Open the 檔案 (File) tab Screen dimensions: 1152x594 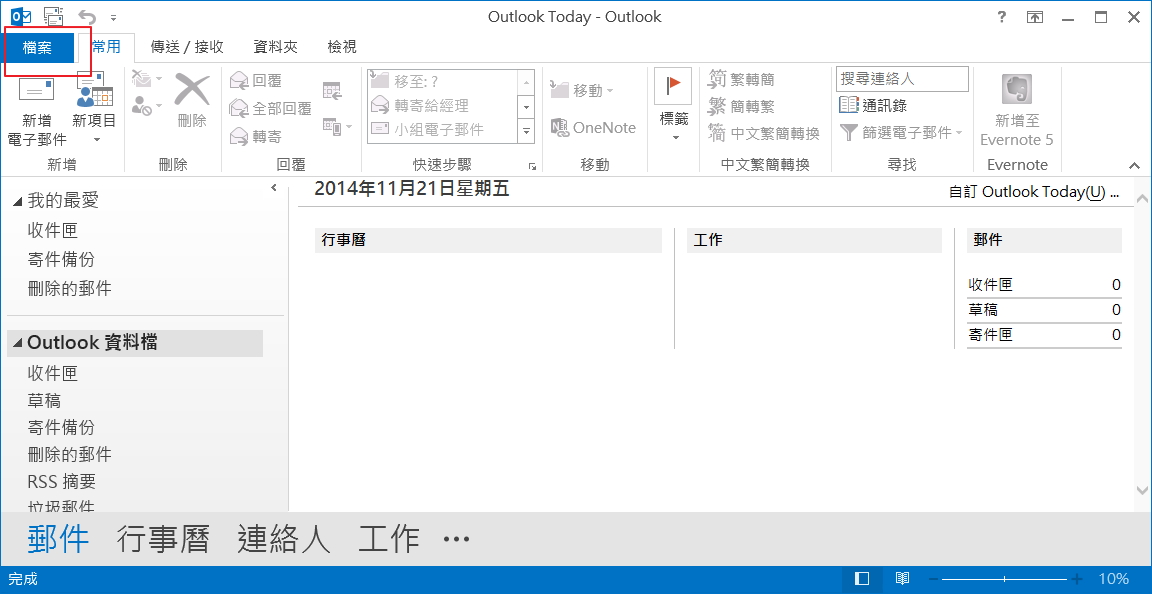tap(37, 48)
